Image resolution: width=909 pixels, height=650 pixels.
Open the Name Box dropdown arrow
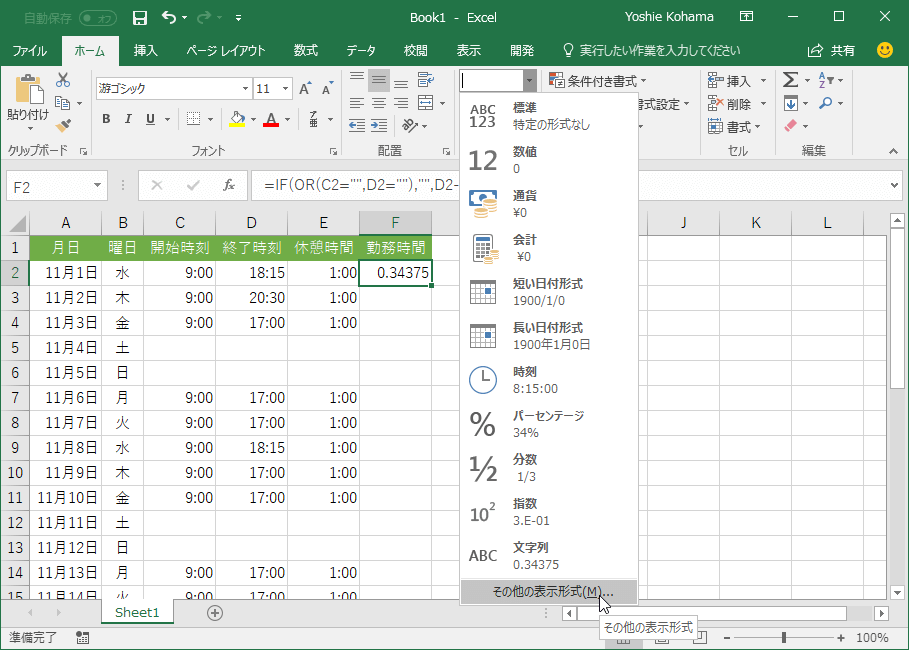(97, 185)
